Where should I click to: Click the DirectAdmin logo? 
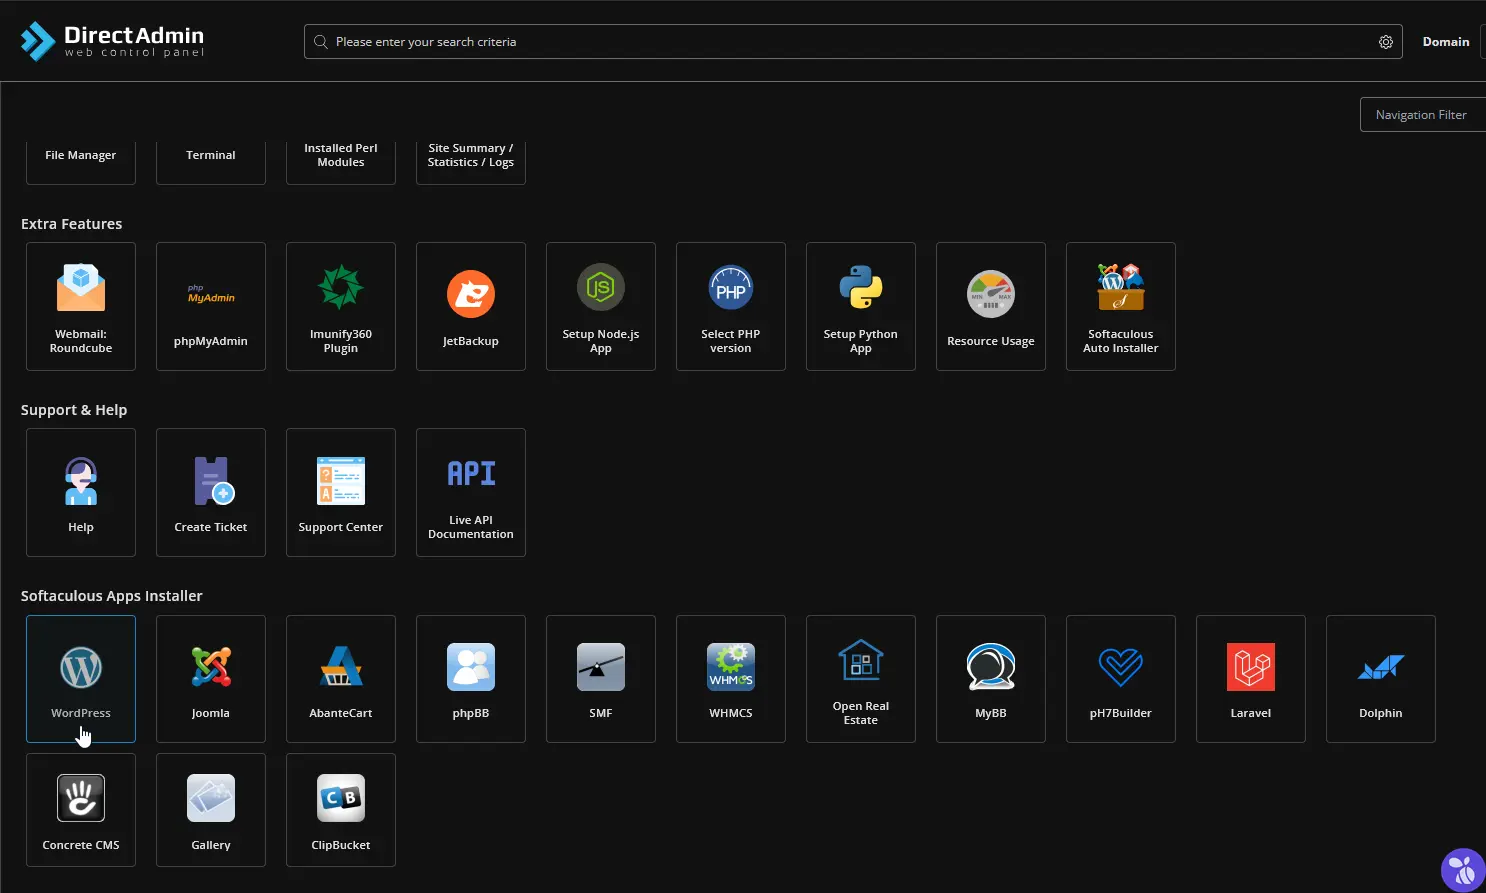click(112, 41)
